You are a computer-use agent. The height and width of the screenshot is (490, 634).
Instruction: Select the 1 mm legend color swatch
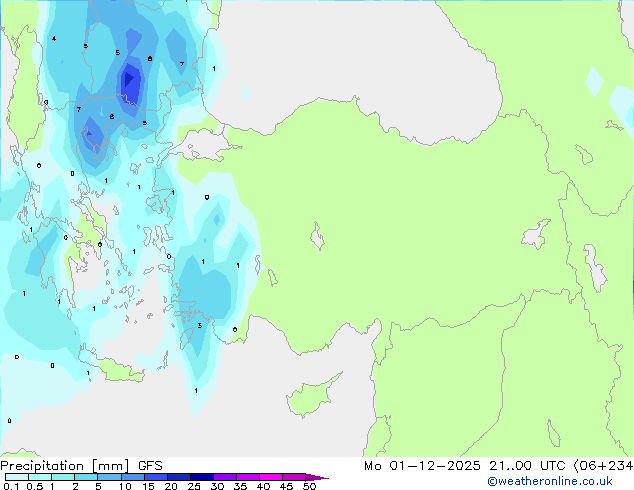pyautogui.click(x=63, y=477)
